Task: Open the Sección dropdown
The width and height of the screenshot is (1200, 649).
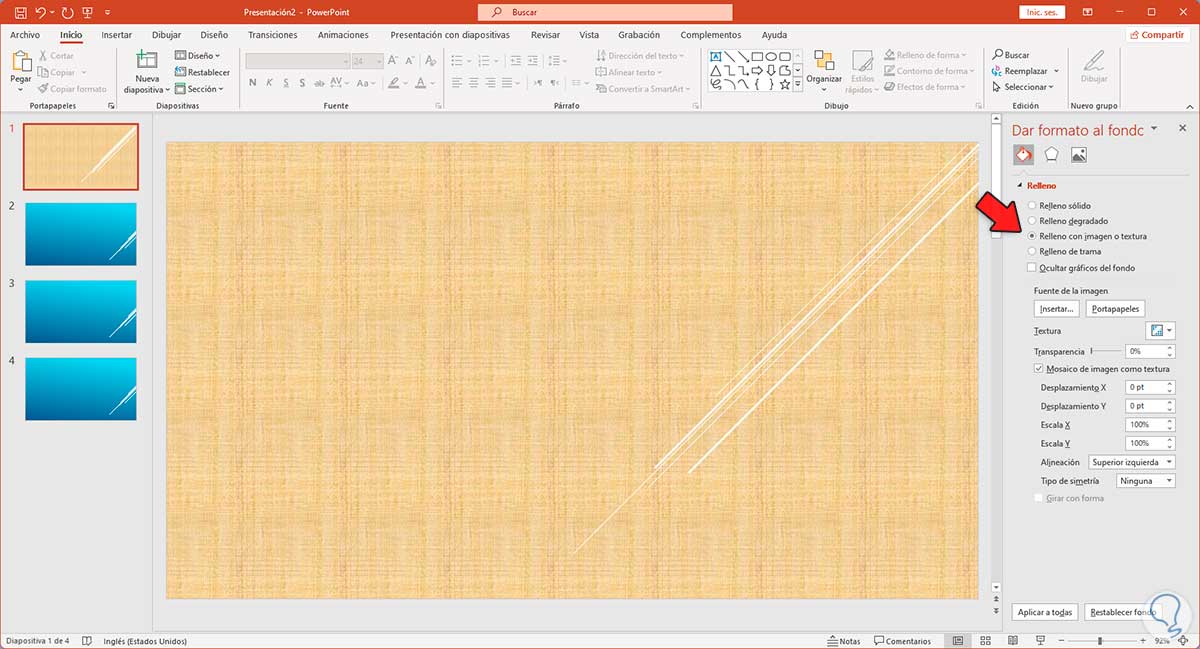Action: [x=200, y=89]
